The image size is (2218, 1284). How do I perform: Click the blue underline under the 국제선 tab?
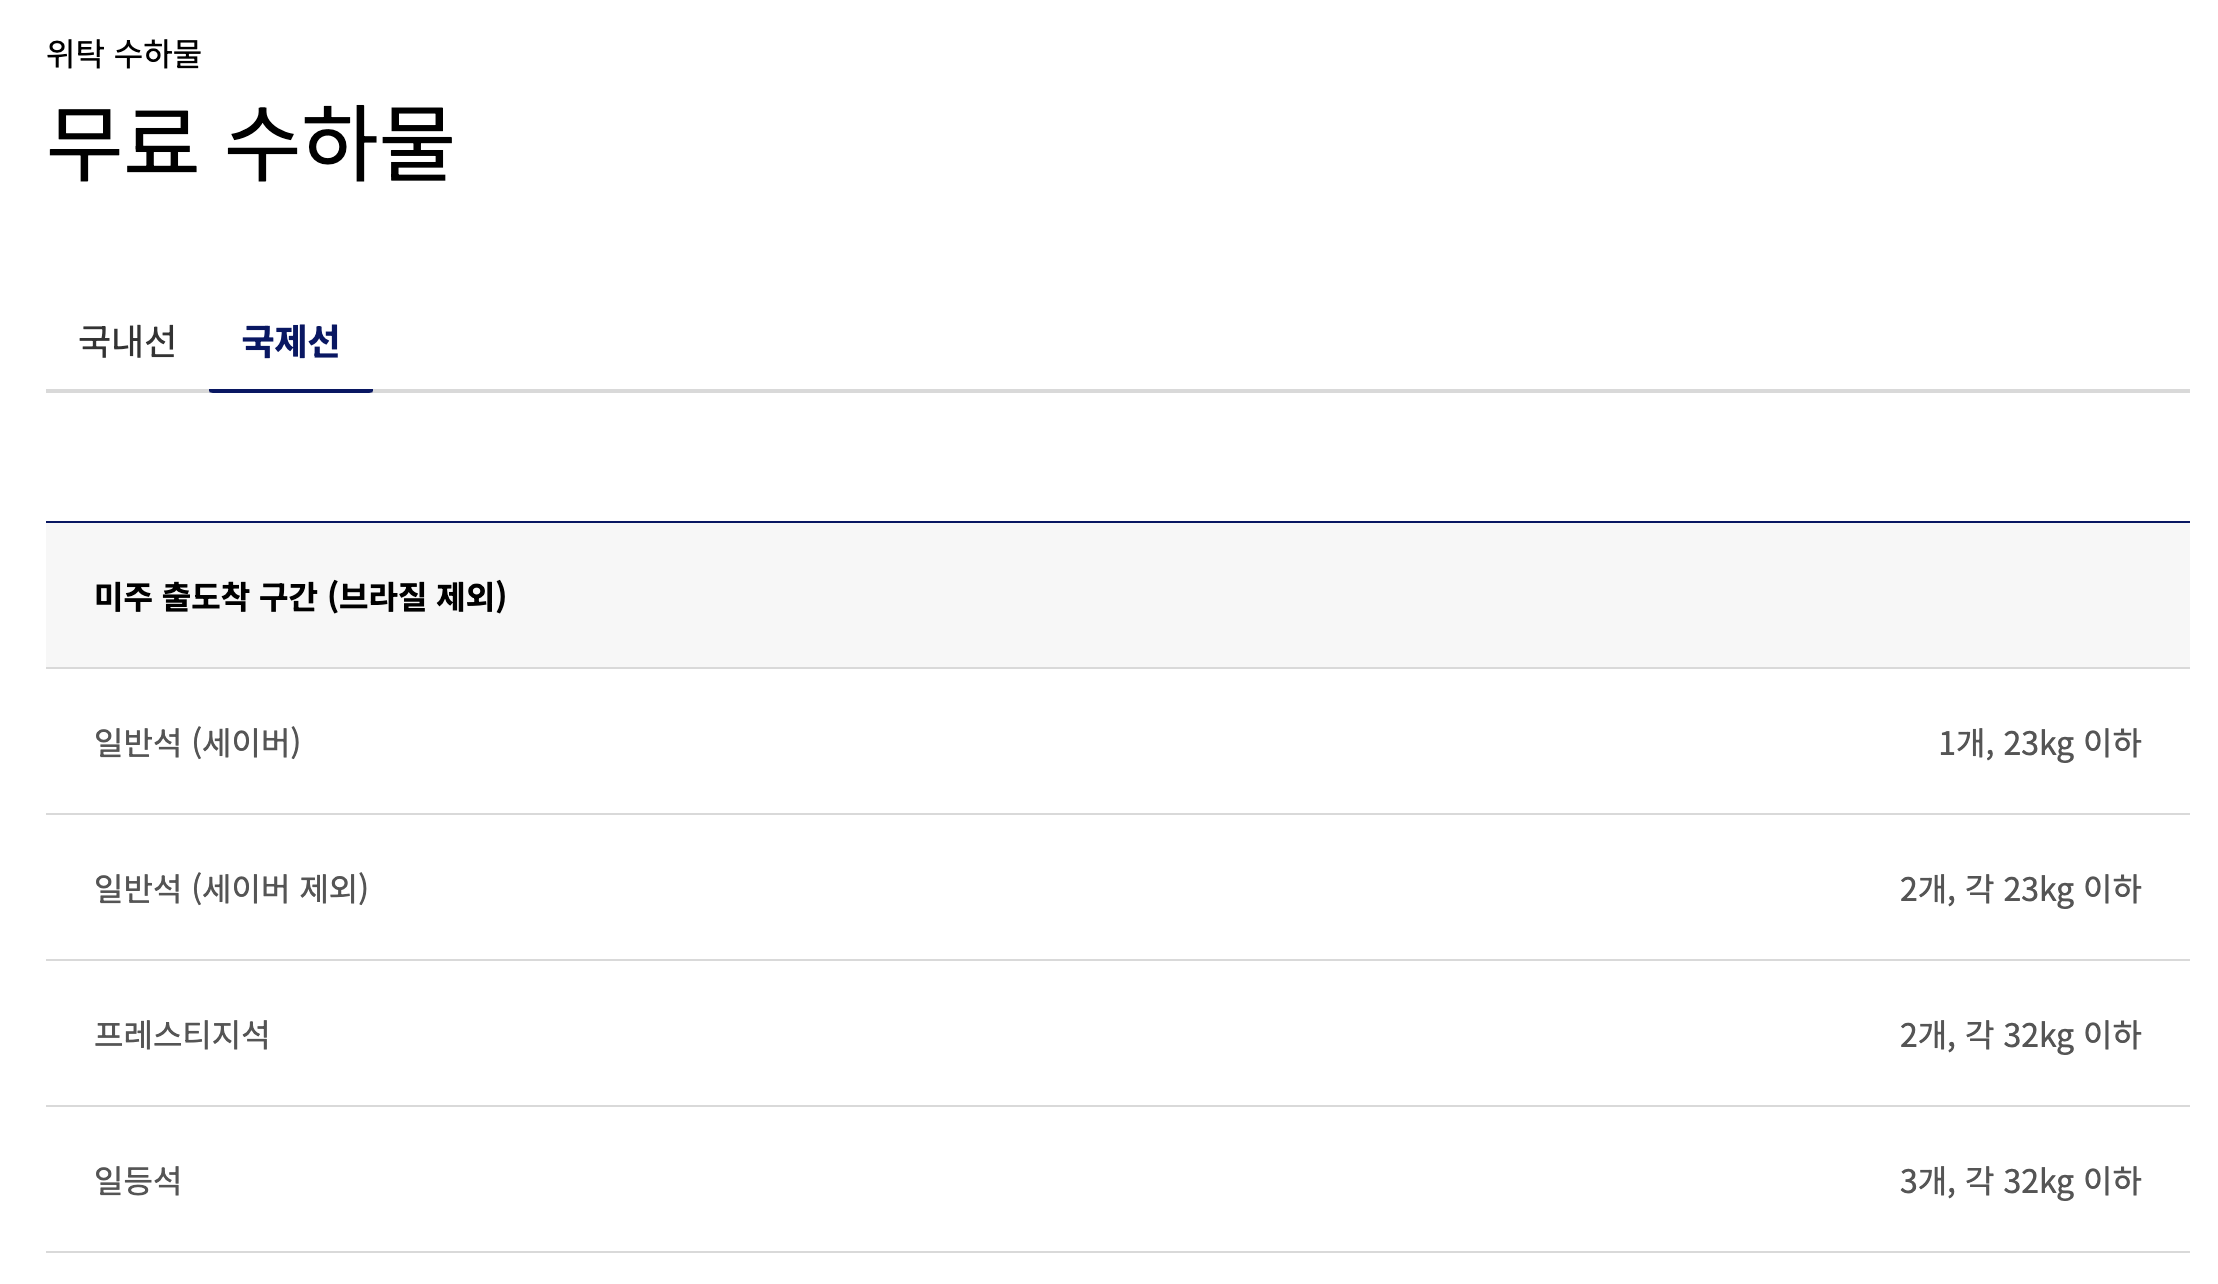pyautogui.click(x=291, y=390)
